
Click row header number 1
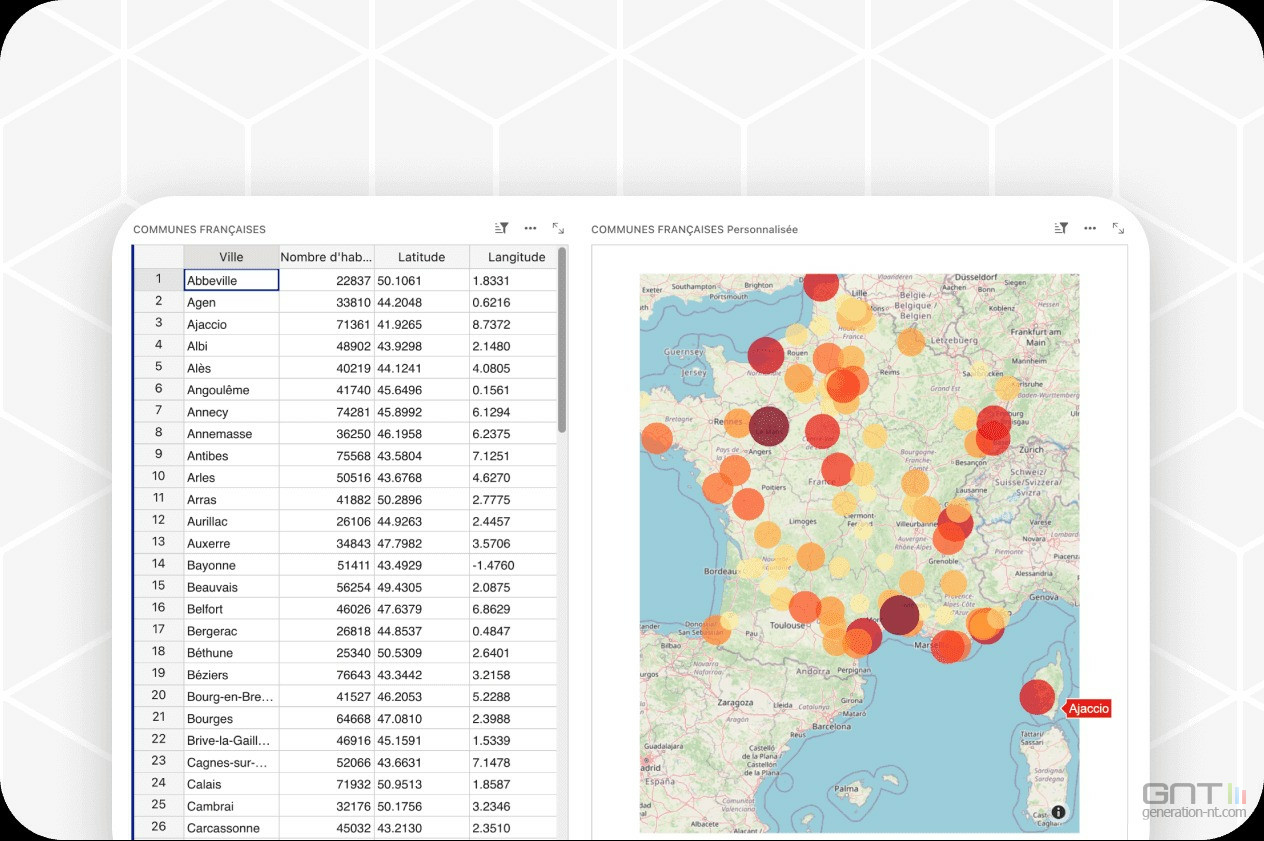(x=158, y=279)
